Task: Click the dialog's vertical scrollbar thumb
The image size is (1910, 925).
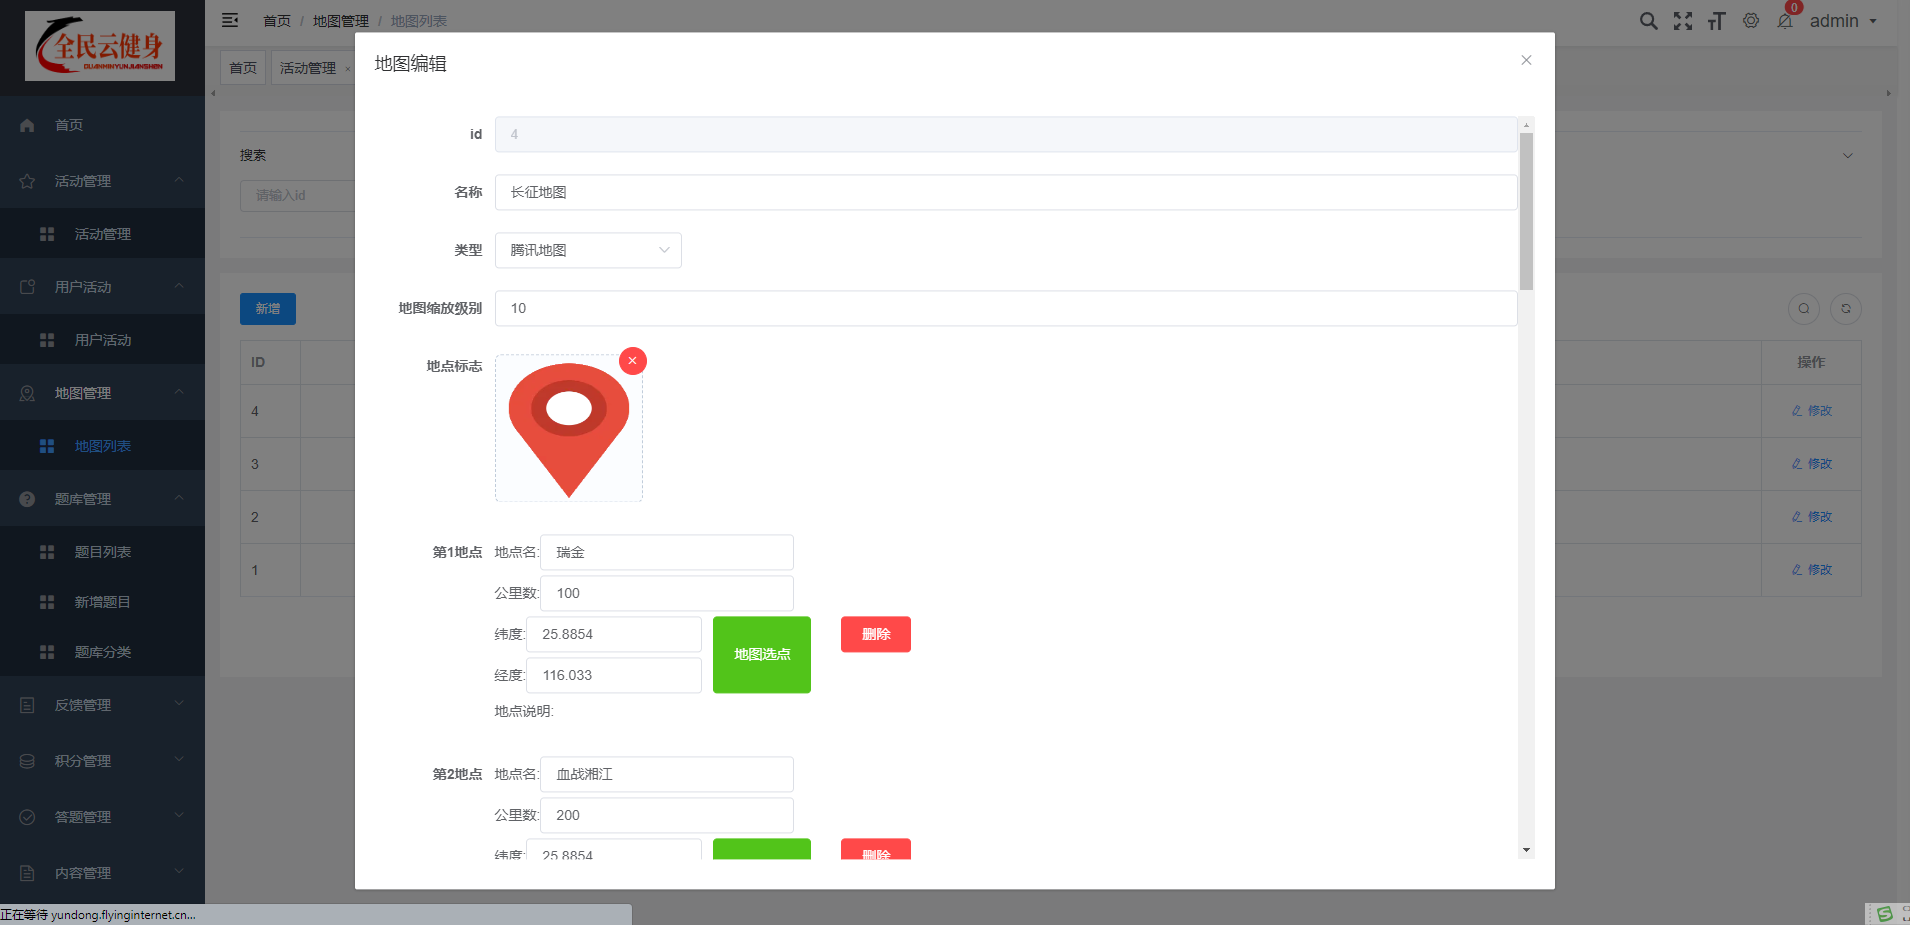Action: 1526,210
